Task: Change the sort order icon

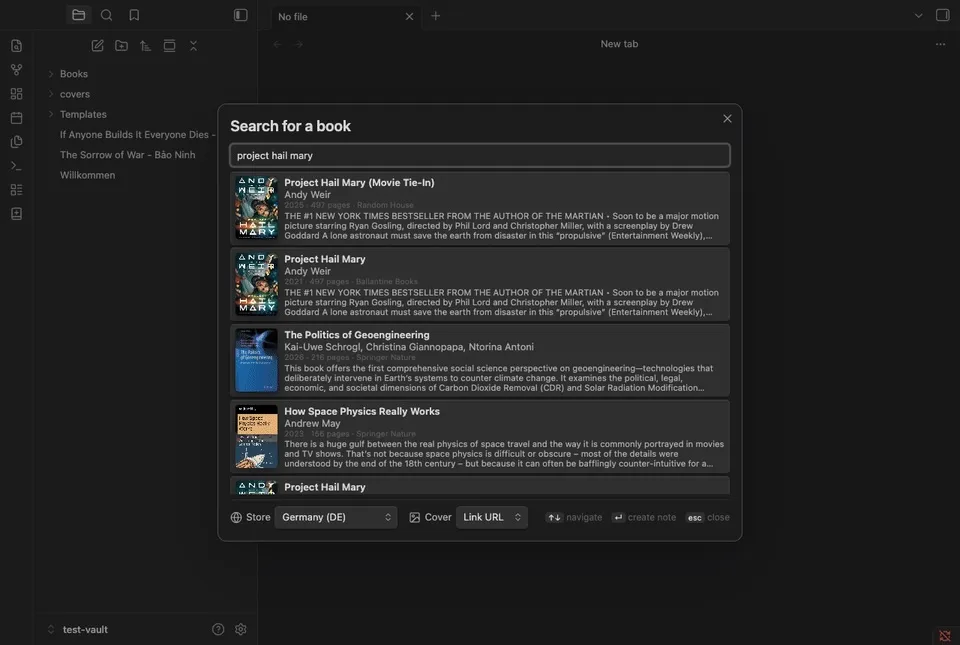Action: [x=145, y=46]
